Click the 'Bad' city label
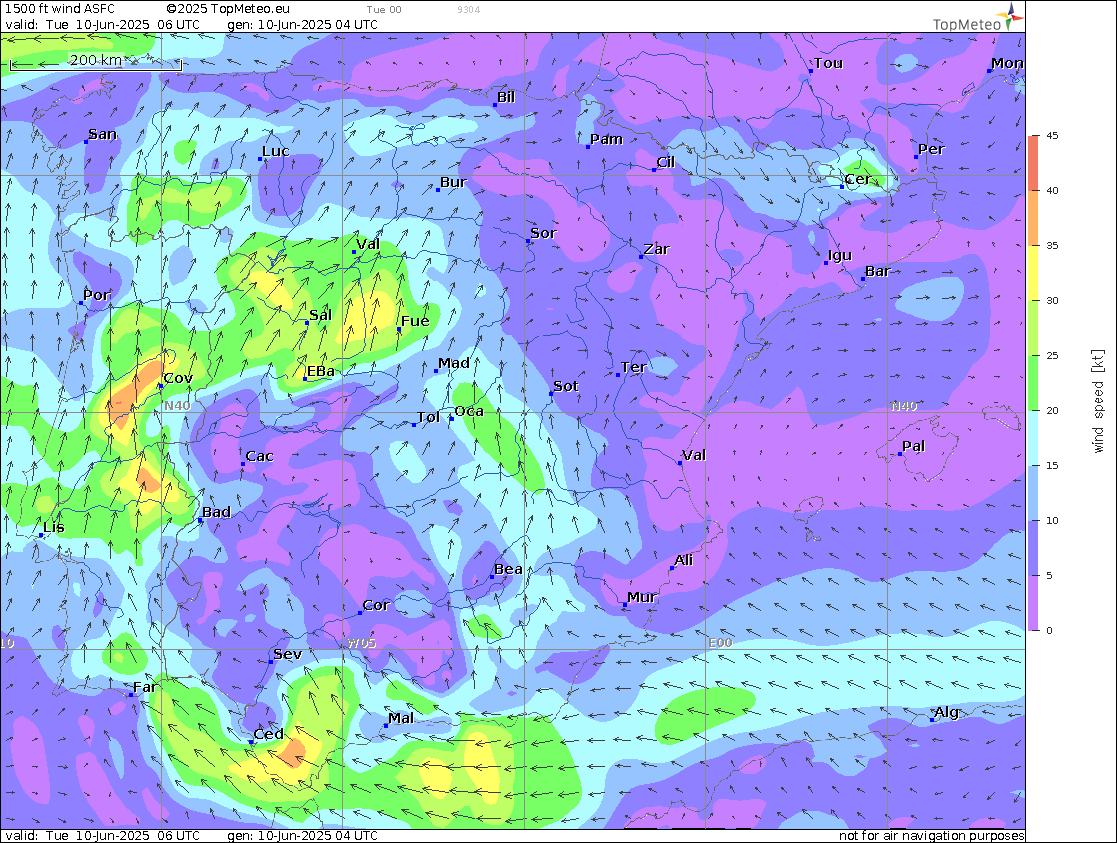 (217, 512)
